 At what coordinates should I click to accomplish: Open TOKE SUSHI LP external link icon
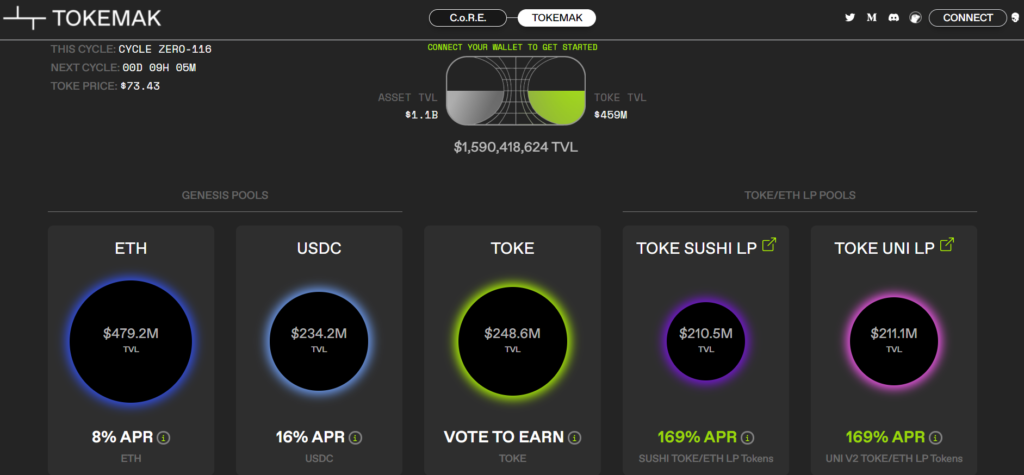pyautogui.click(x=770, y=246)
